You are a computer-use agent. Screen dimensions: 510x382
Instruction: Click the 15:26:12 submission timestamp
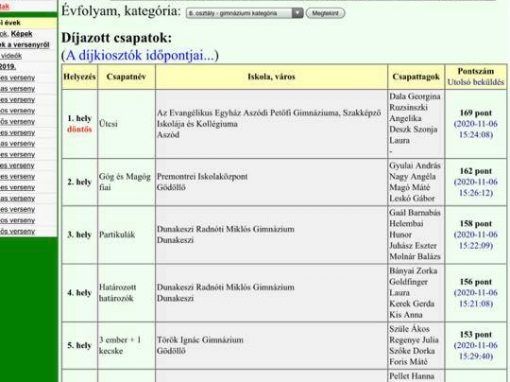click(476, 193)
